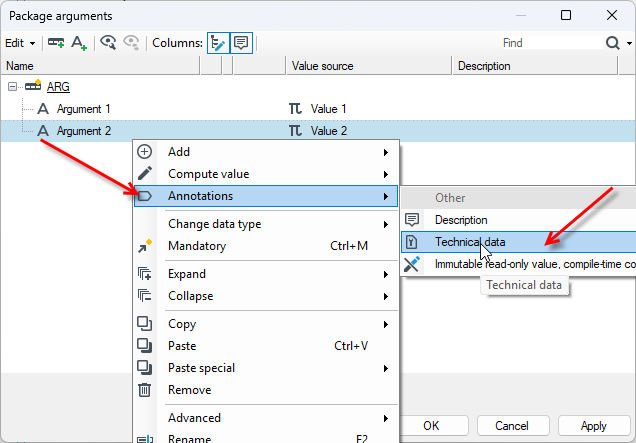Screen dimensions: 636x443
Task: Click the add argument (A+) toolbar icon
Action: tap(79, 43)
